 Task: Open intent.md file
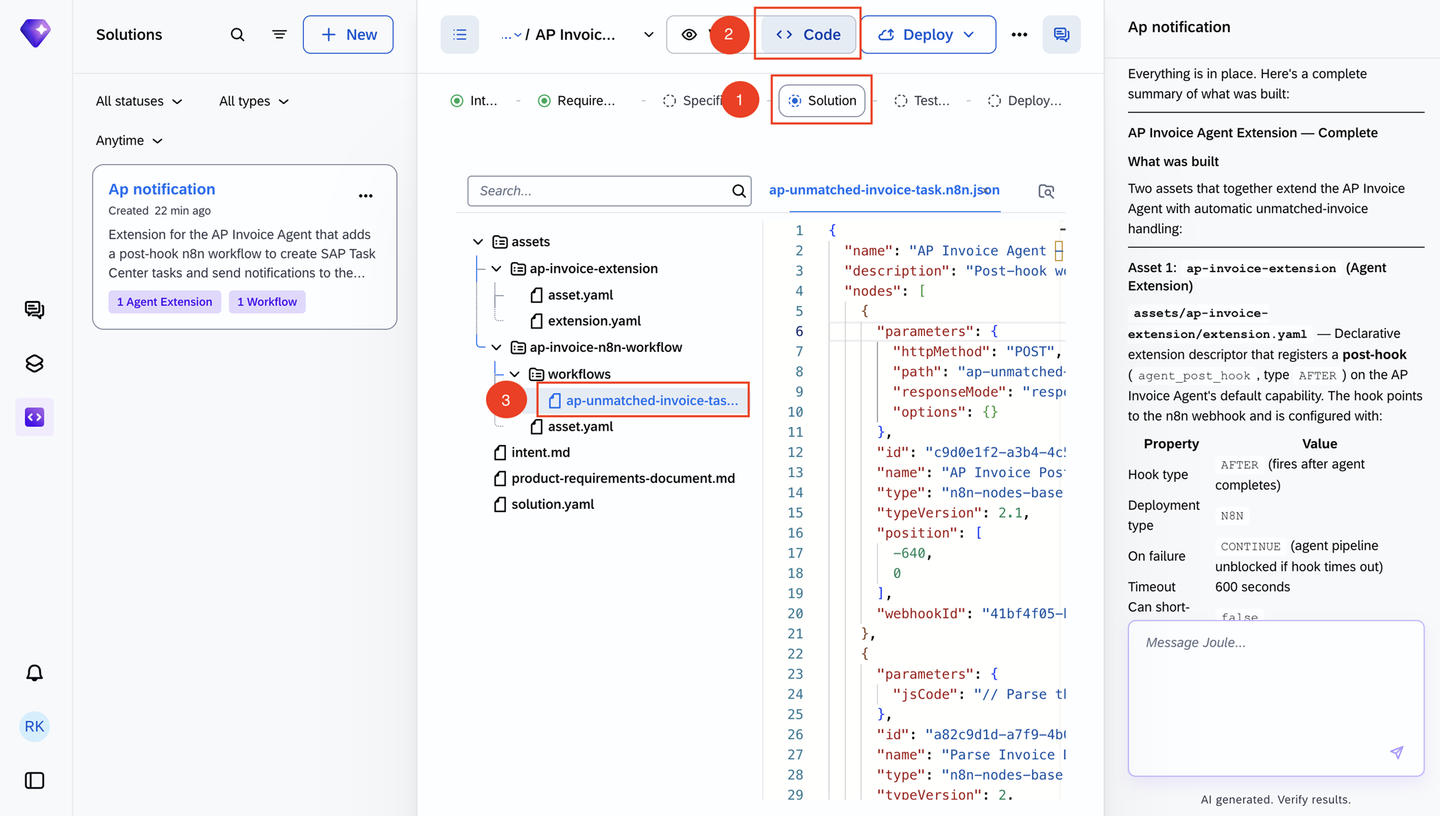(540, 452)
